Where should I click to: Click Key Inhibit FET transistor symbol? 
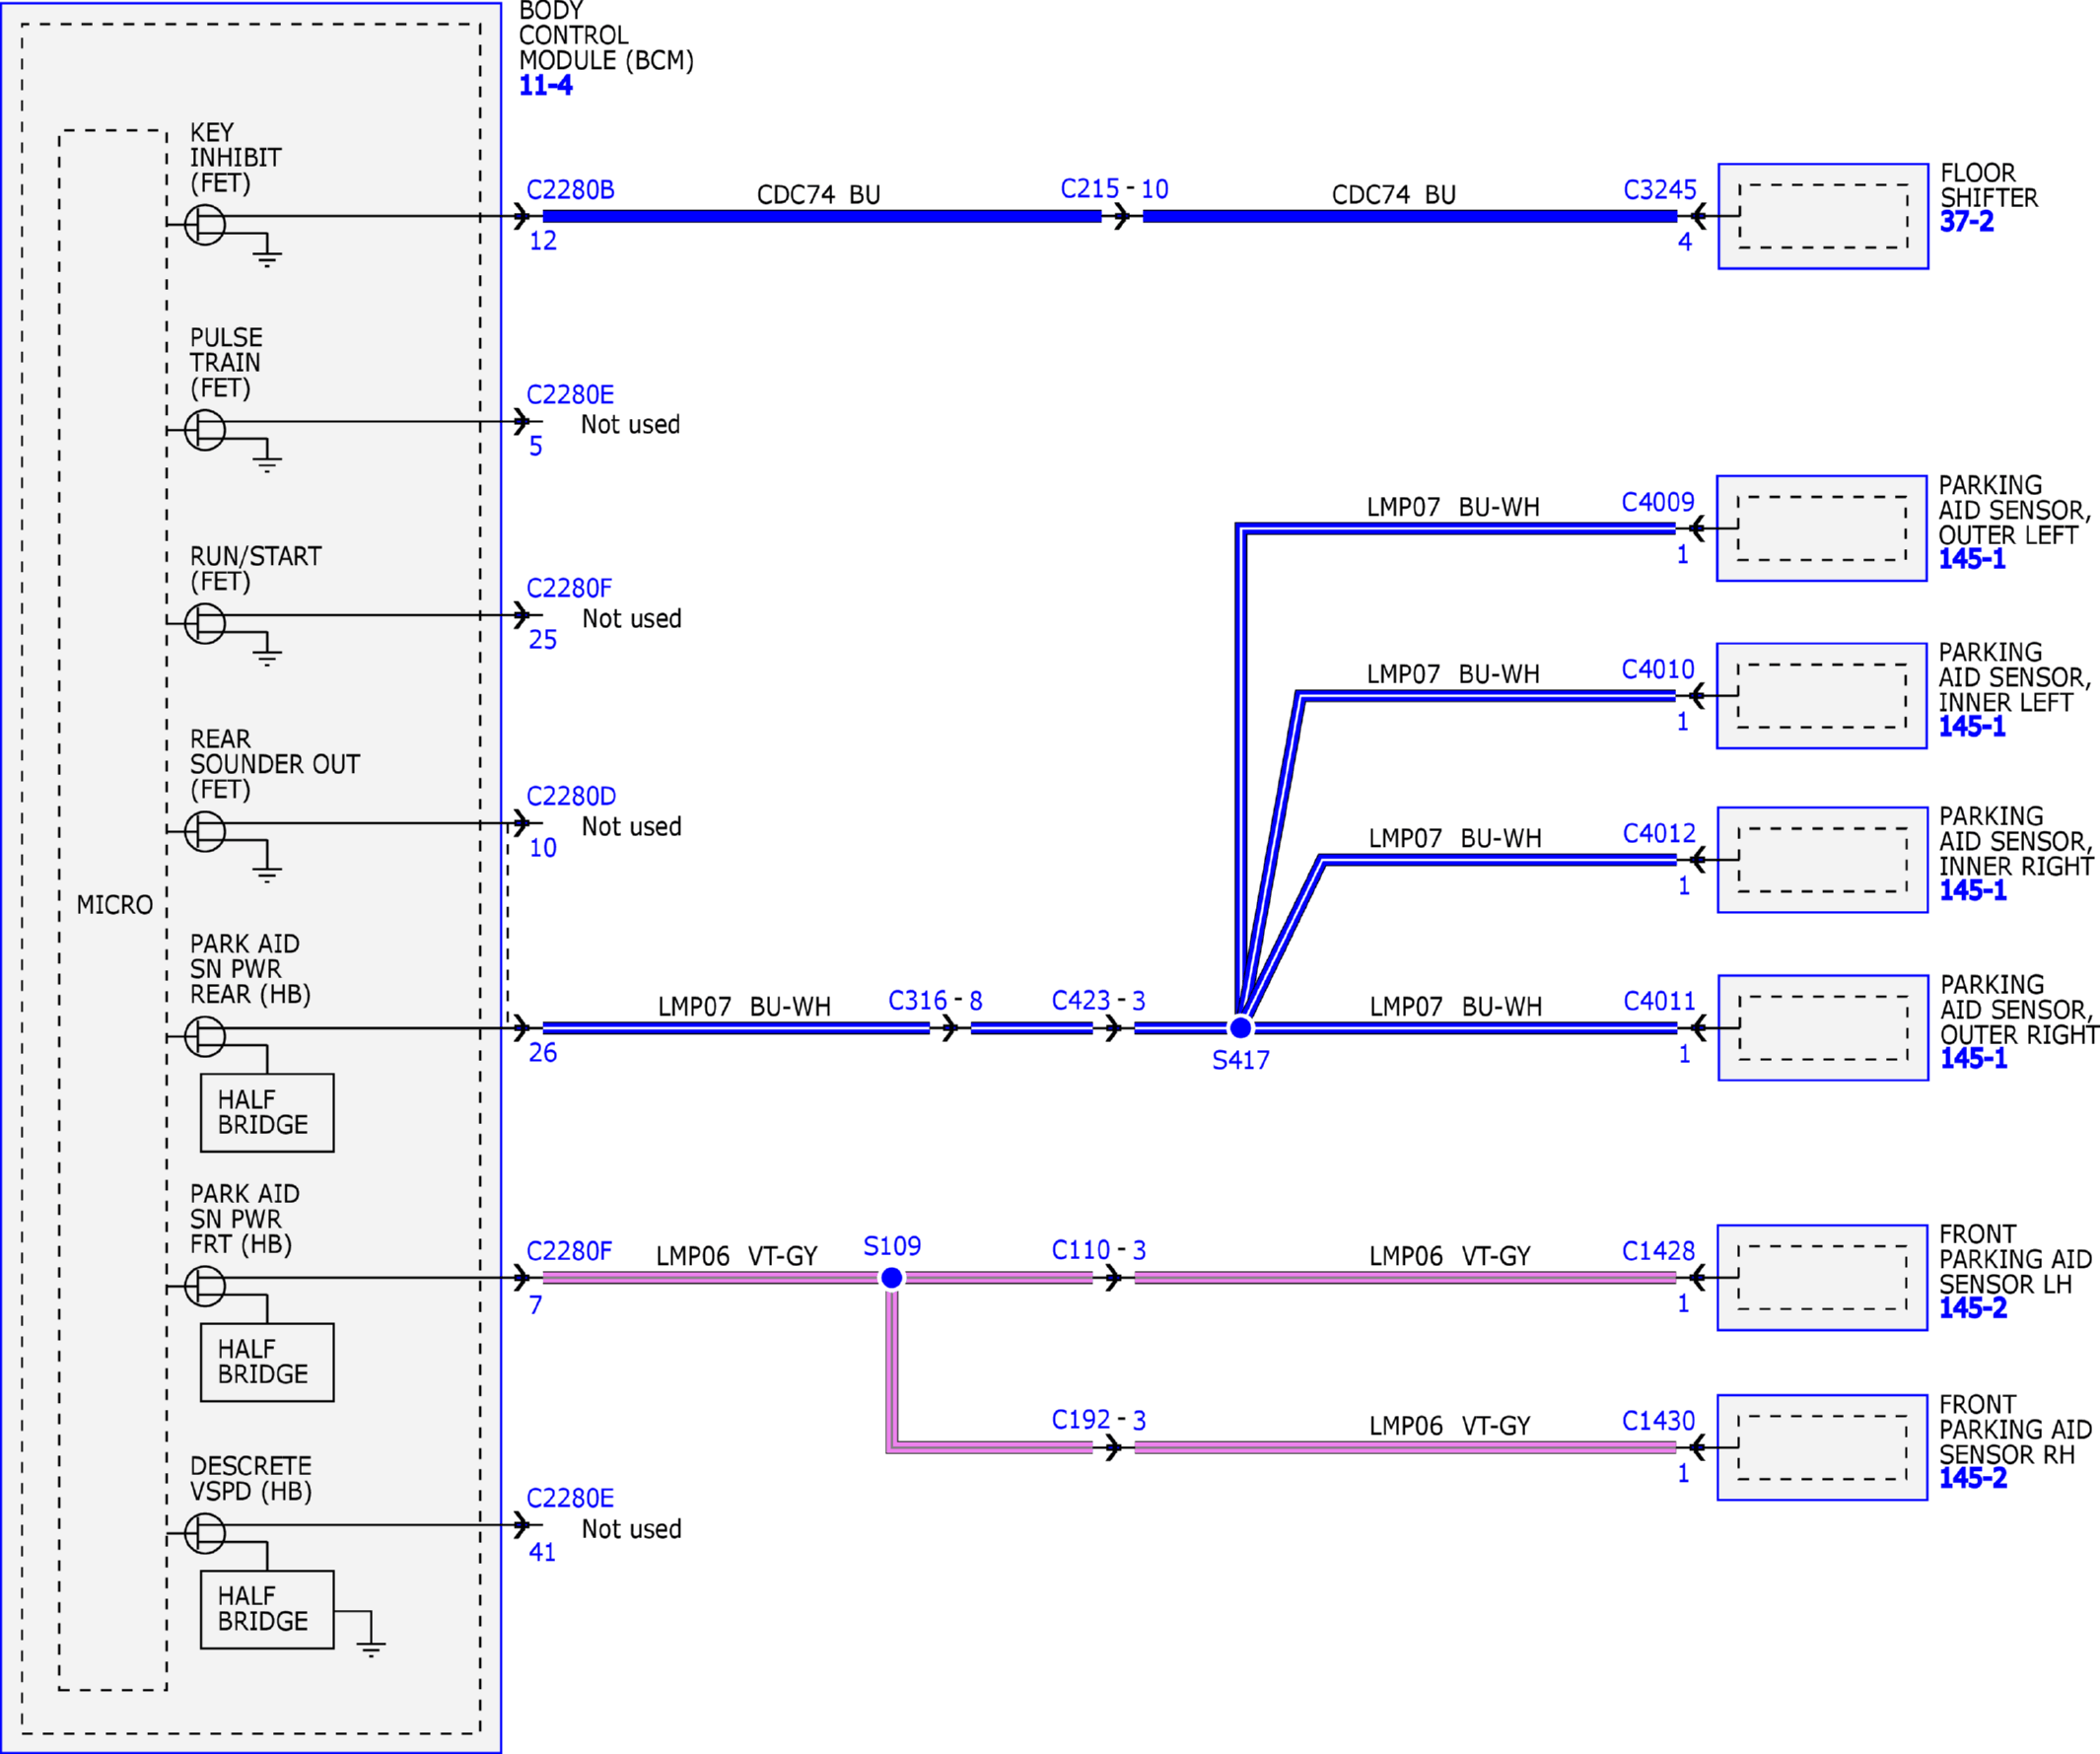tap(205, 224)
